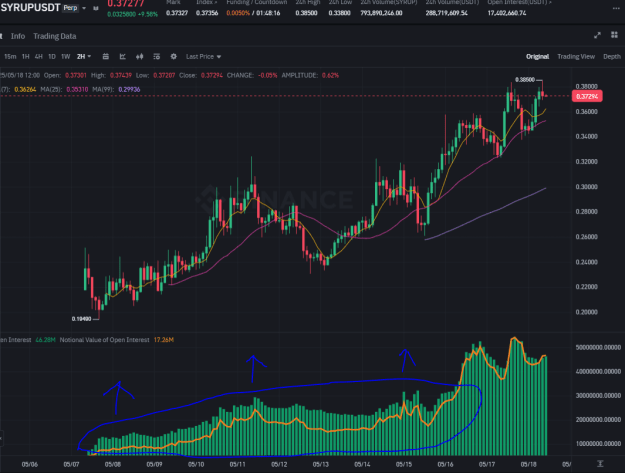This screenshot has width=625, height=473.
Task: Click the AMPLITUDE value 0.62%
Action: click(330, 75)
